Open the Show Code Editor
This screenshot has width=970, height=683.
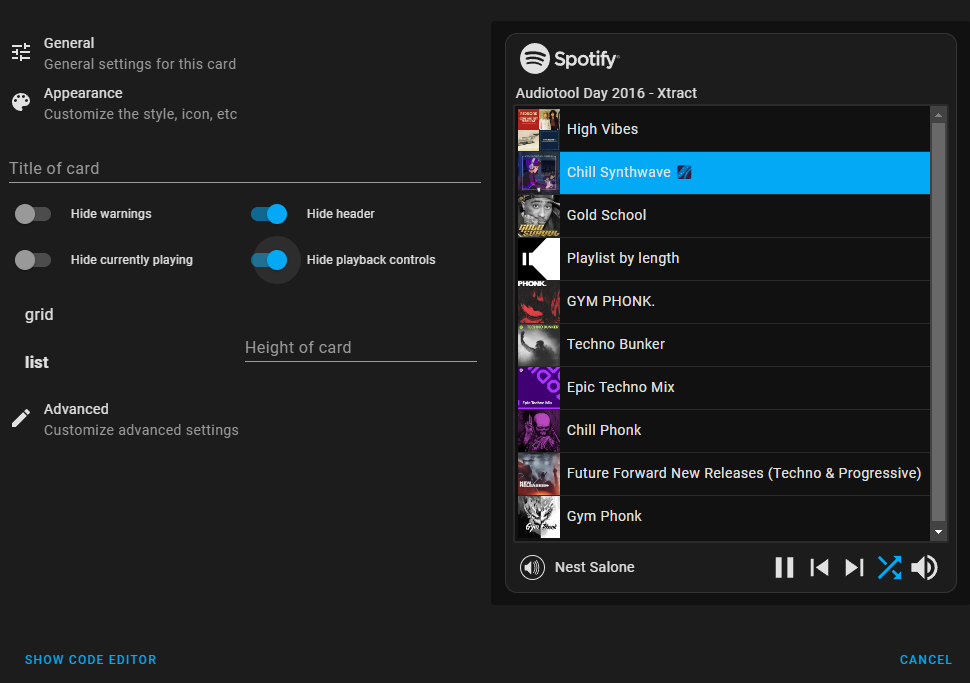(x=90, y=659)
